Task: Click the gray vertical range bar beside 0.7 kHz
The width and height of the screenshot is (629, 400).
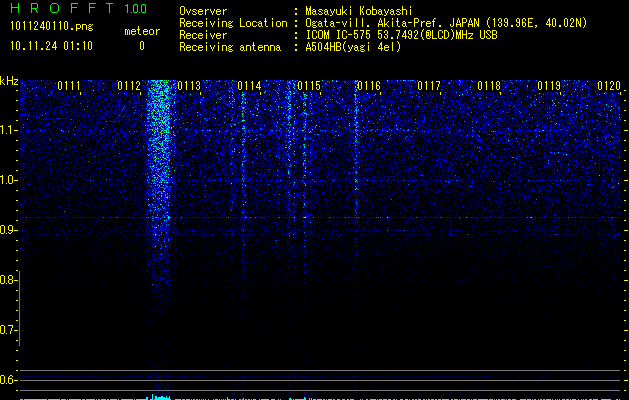Action: 19,308
